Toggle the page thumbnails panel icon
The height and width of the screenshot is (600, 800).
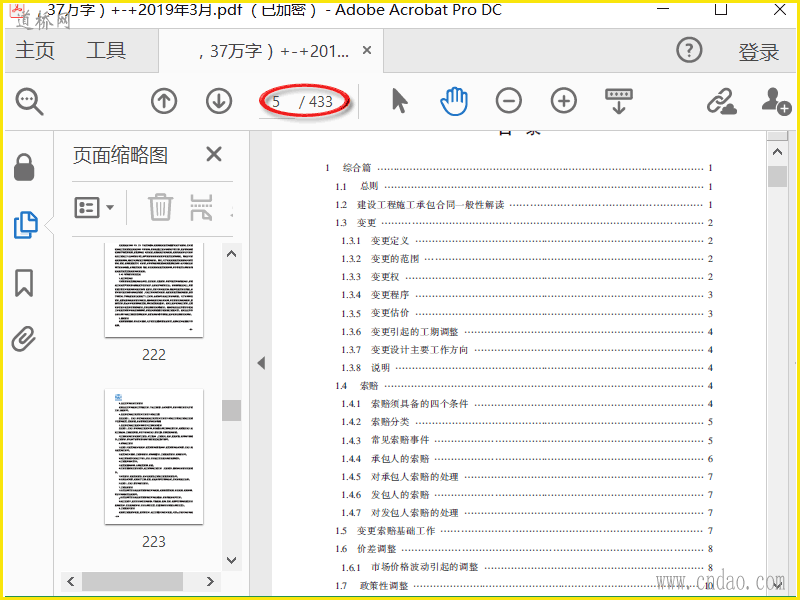(26, 224)
